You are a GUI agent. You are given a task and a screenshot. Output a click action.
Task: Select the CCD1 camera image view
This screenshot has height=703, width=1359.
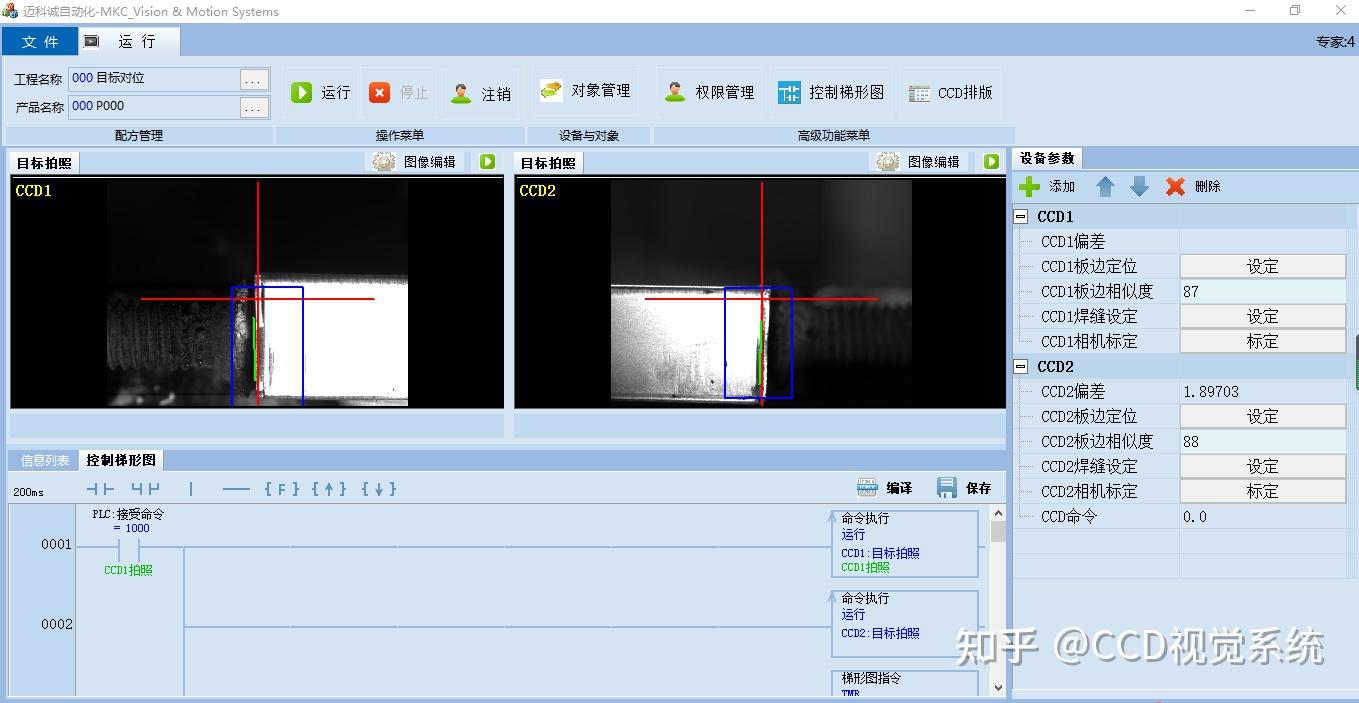257,293
